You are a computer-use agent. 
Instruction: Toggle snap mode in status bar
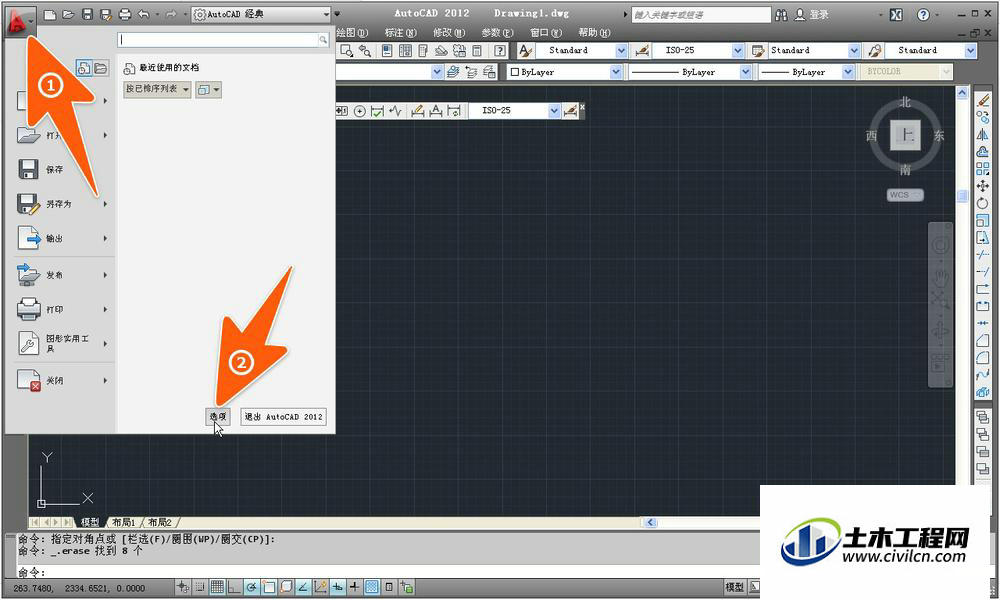(x=200, y=587)
